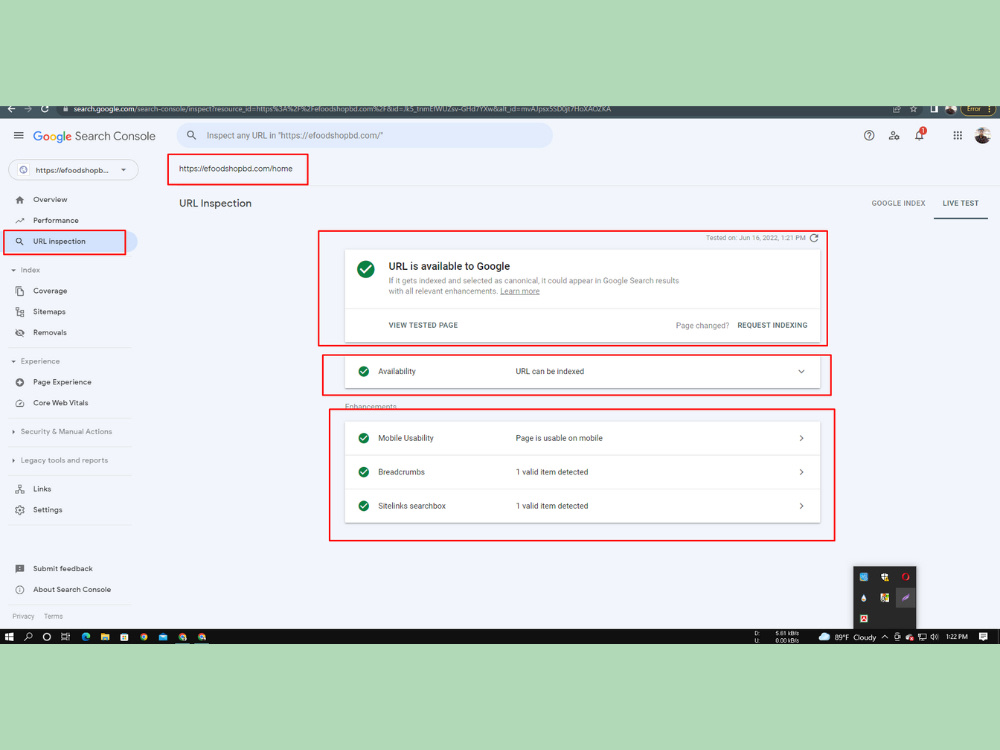This screenshot has width=1000, height=750.
Task: Reload the page with the browser reload icon
Action: tap(45, 109)
